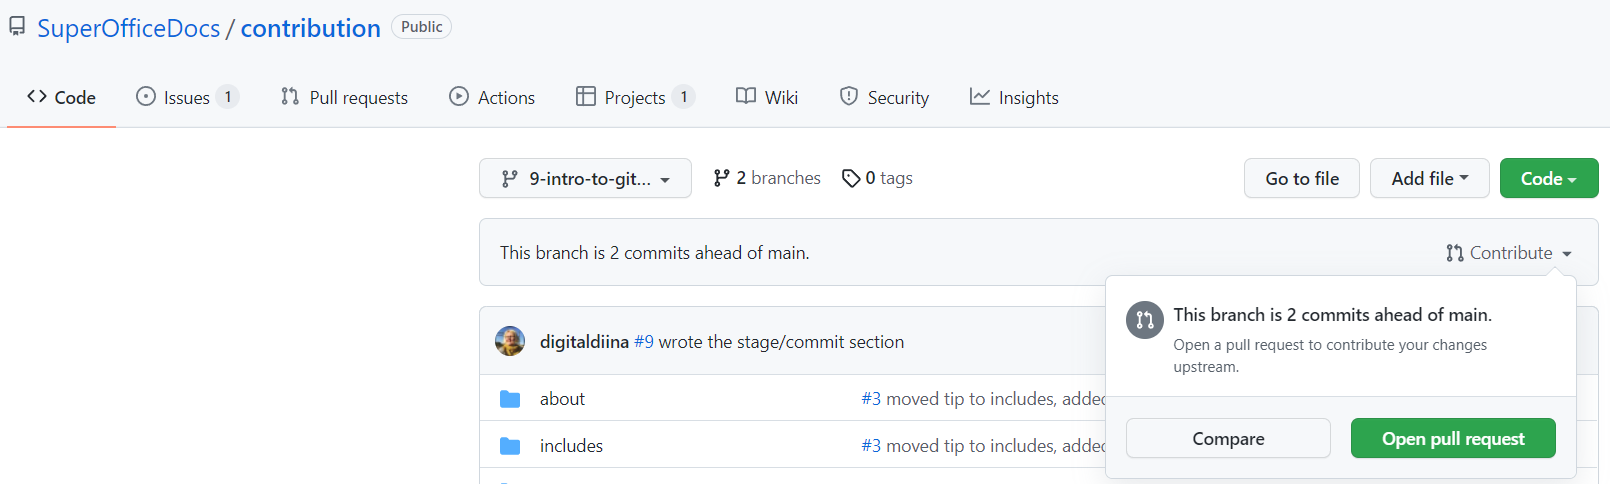Open the Projects tab

pos(635,97)
